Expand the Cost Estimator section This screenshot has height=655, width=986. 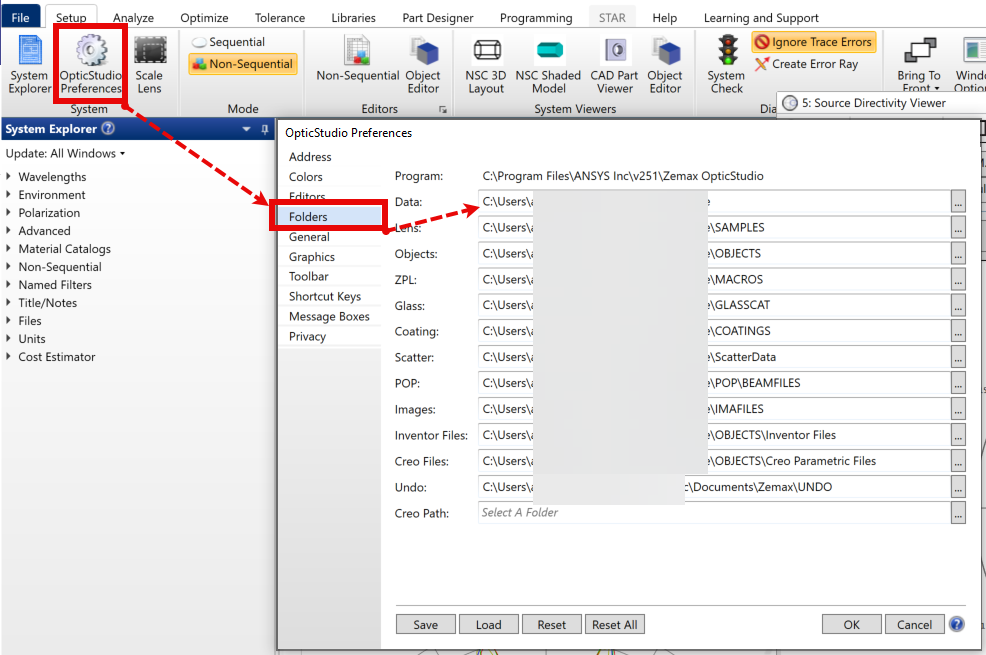[8, 356]
